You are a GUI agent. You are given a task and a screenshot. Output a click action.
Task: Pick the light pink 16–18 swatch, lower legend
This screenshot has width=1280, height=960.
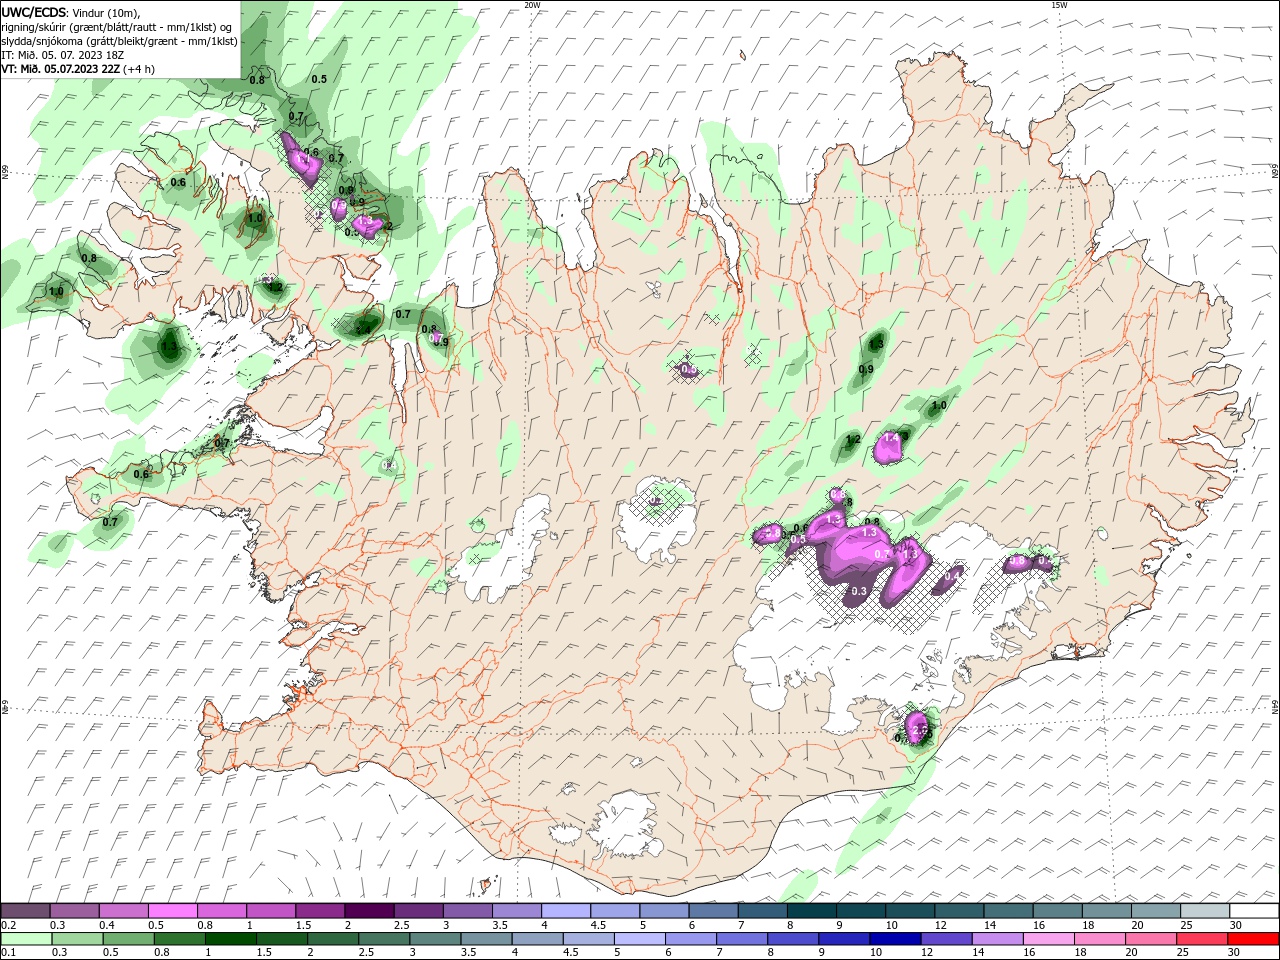1048,938
